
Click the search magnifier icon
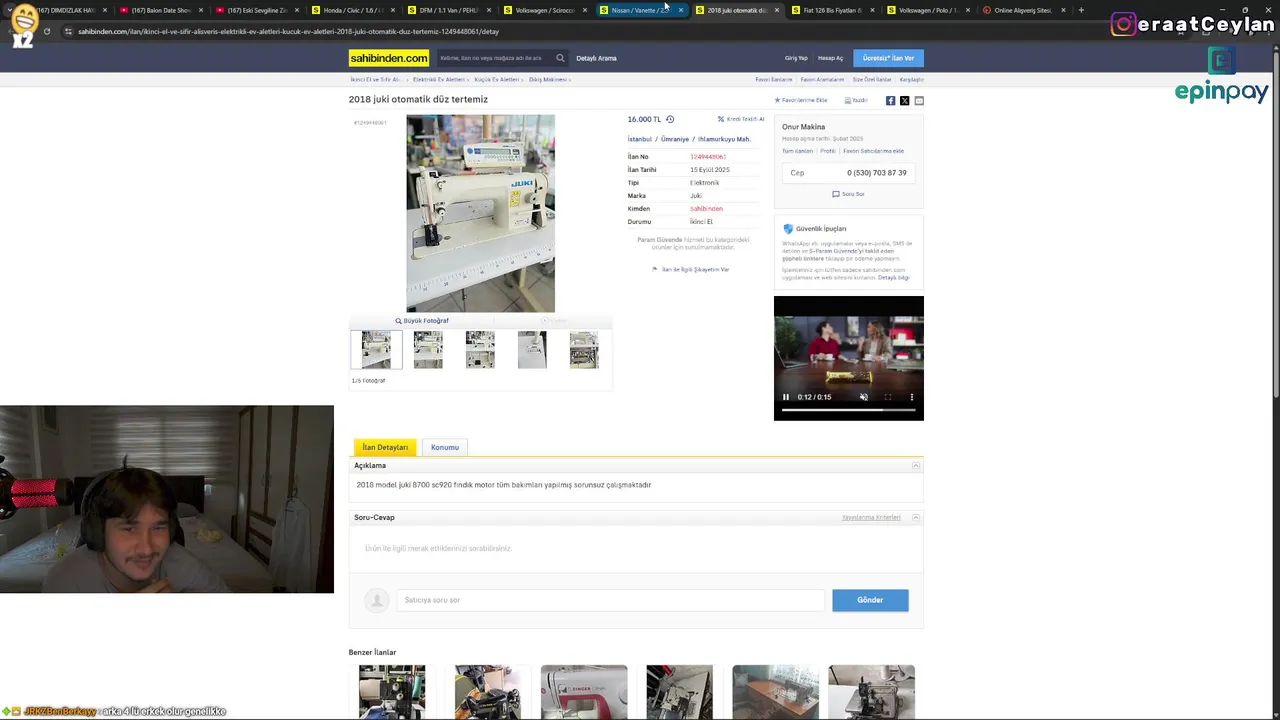(x=560, y=58)
